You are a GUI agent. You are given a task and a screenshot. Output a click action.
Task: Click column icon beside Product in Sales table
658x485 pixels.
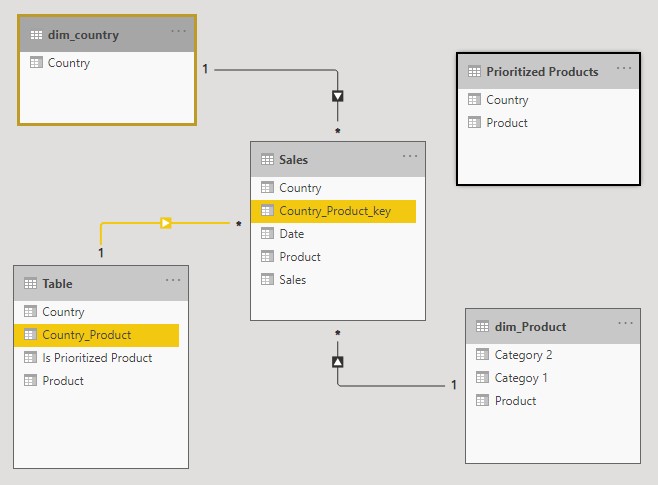[267, 256]
